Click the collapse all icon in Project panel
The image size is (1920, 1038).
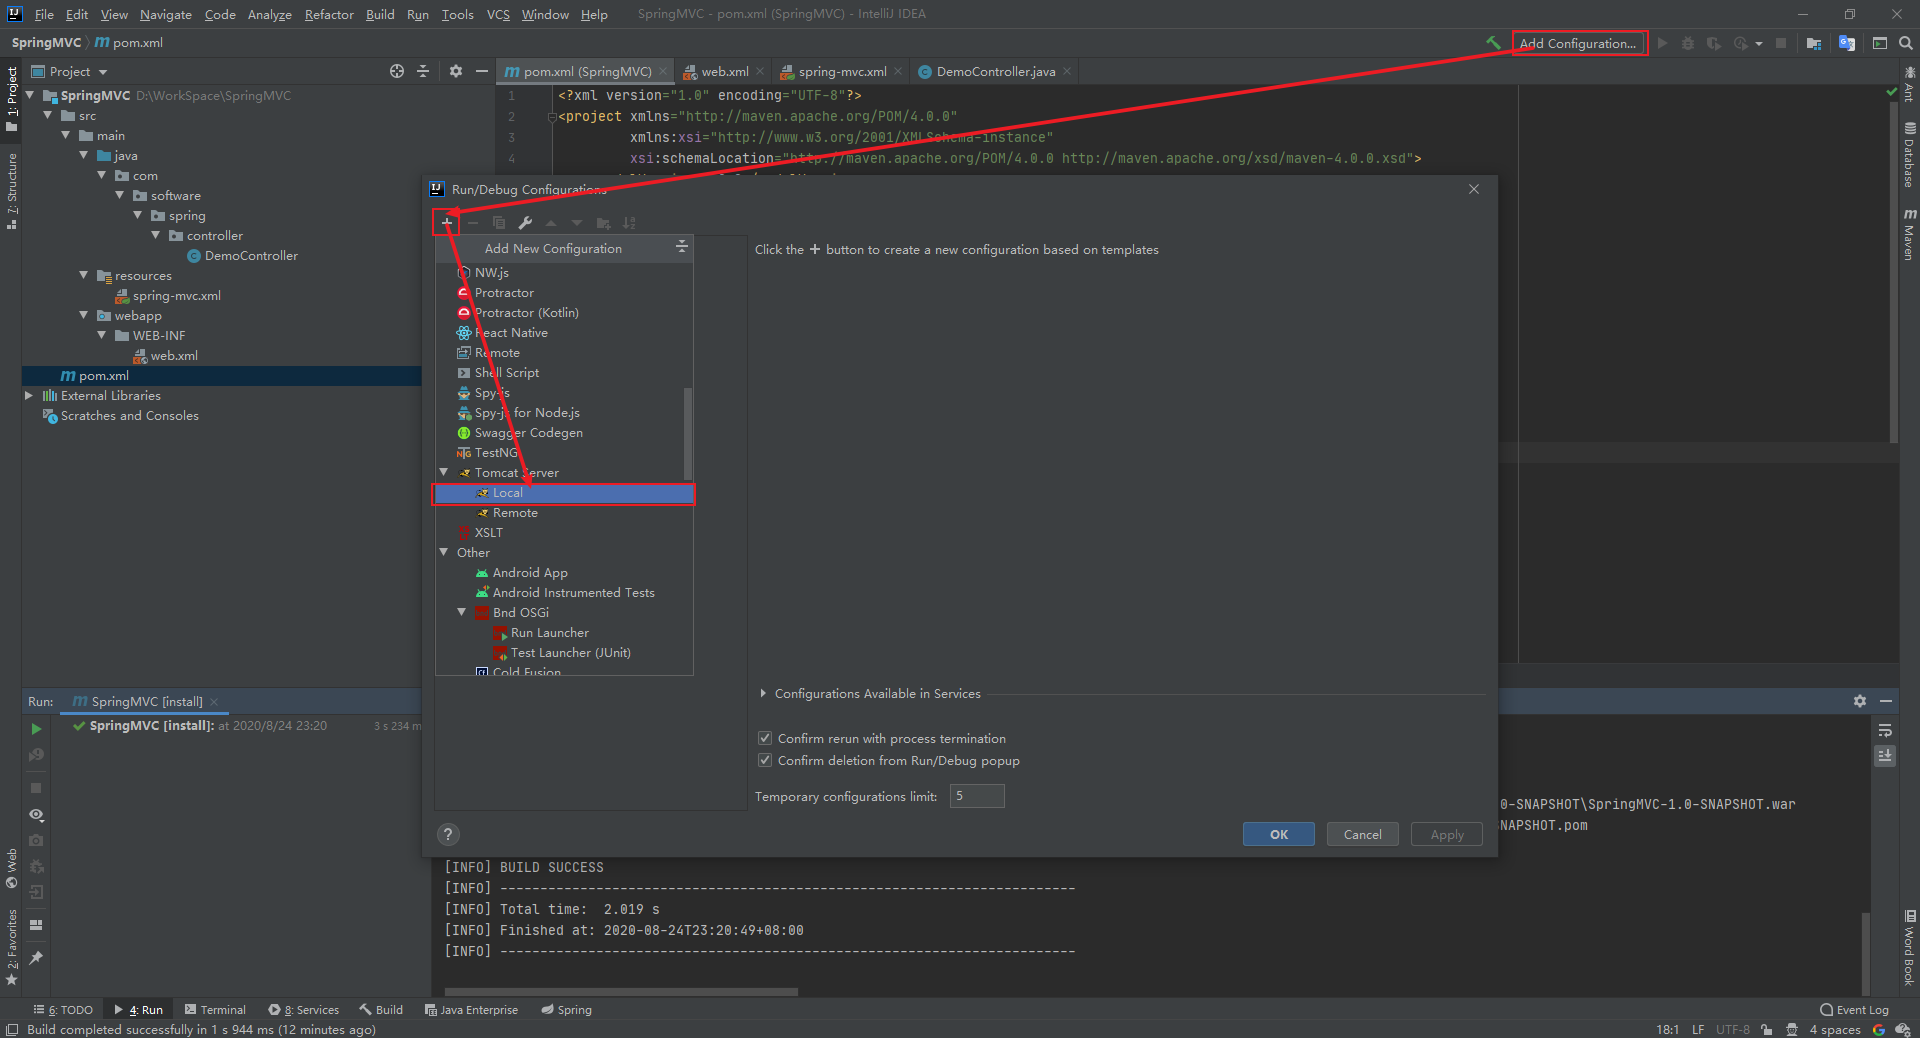pos(423,71)
